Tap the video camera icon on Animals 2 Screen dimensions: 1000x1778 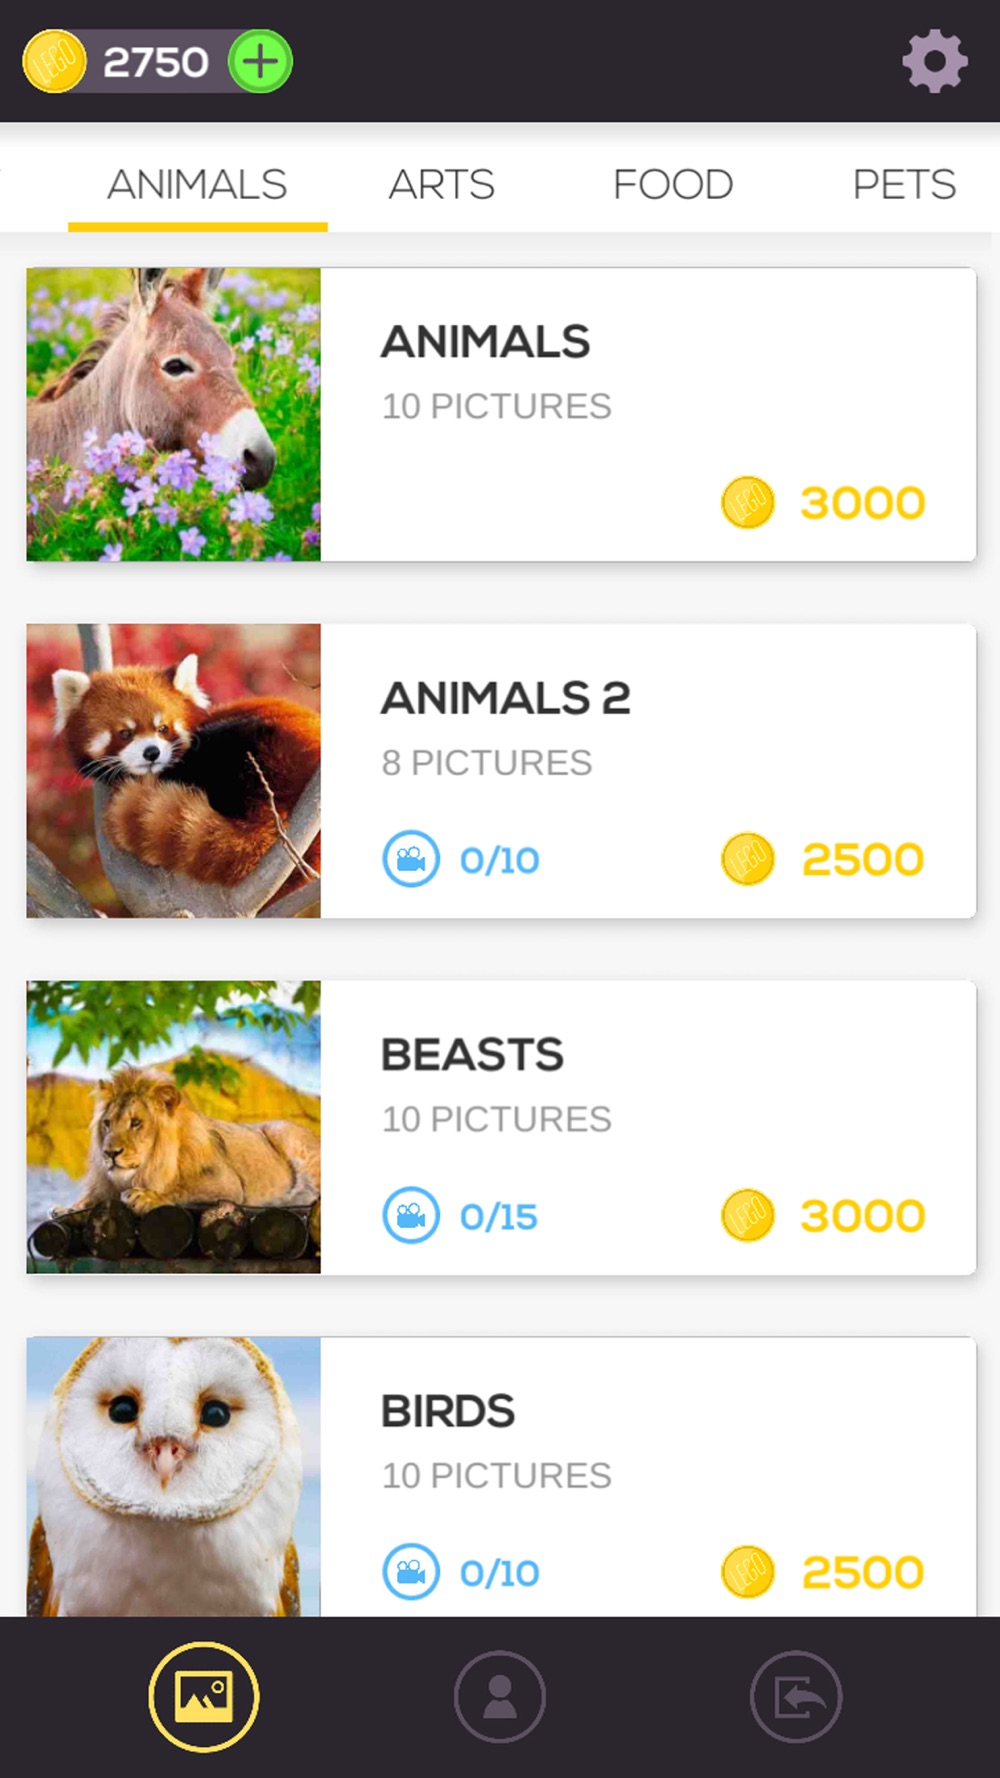click(x=411, y=859)
